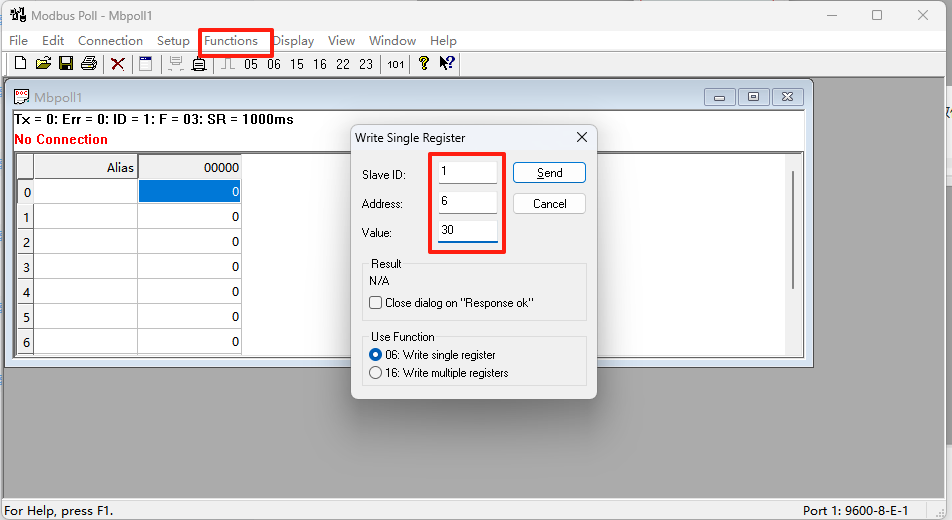Click the Alias cell in row 1
The width and height of the screenshot is (952, 520).
[86, 216]
